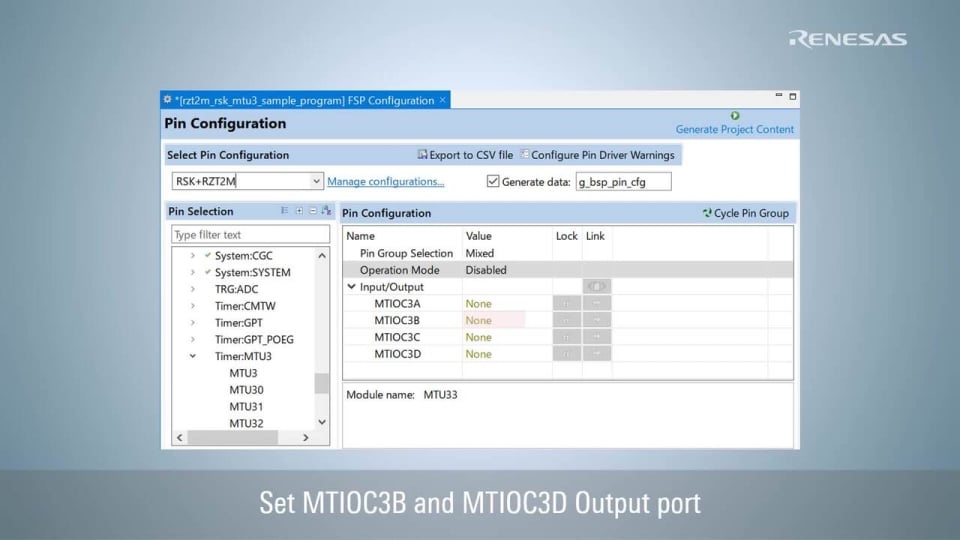Click Export to CSV file label

[471, 155]
